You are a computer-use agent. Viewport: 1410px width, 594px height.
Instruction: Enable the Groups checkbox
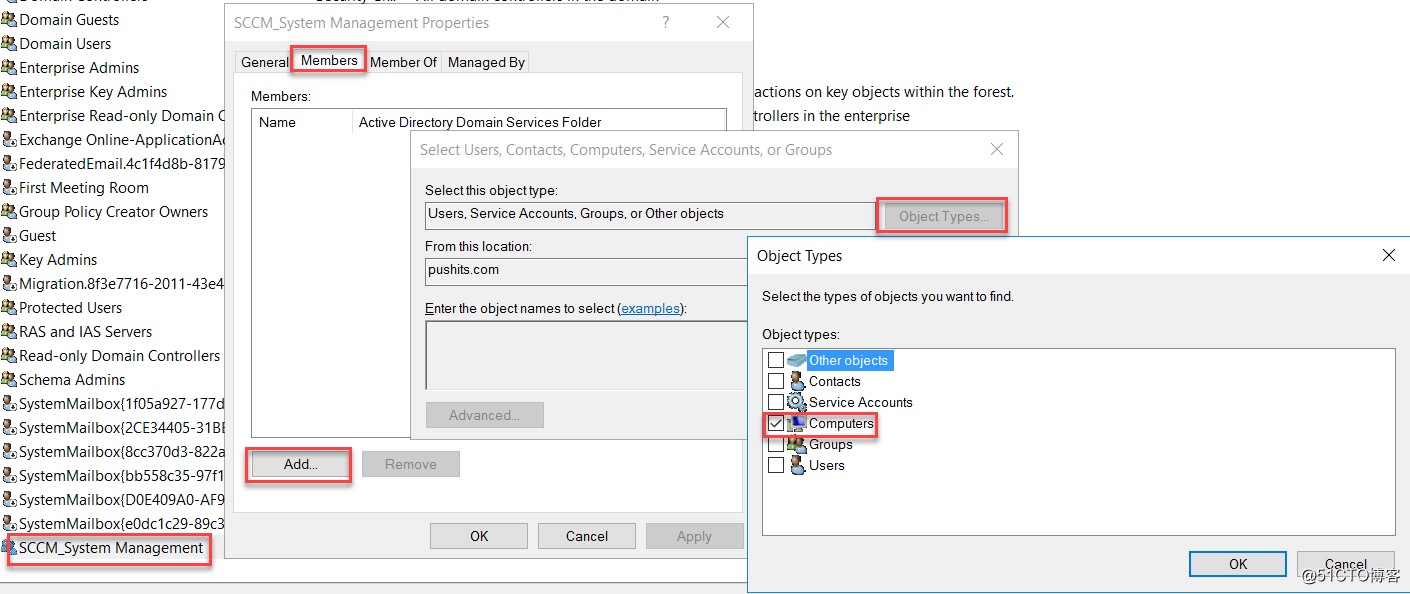coord(776,444)
